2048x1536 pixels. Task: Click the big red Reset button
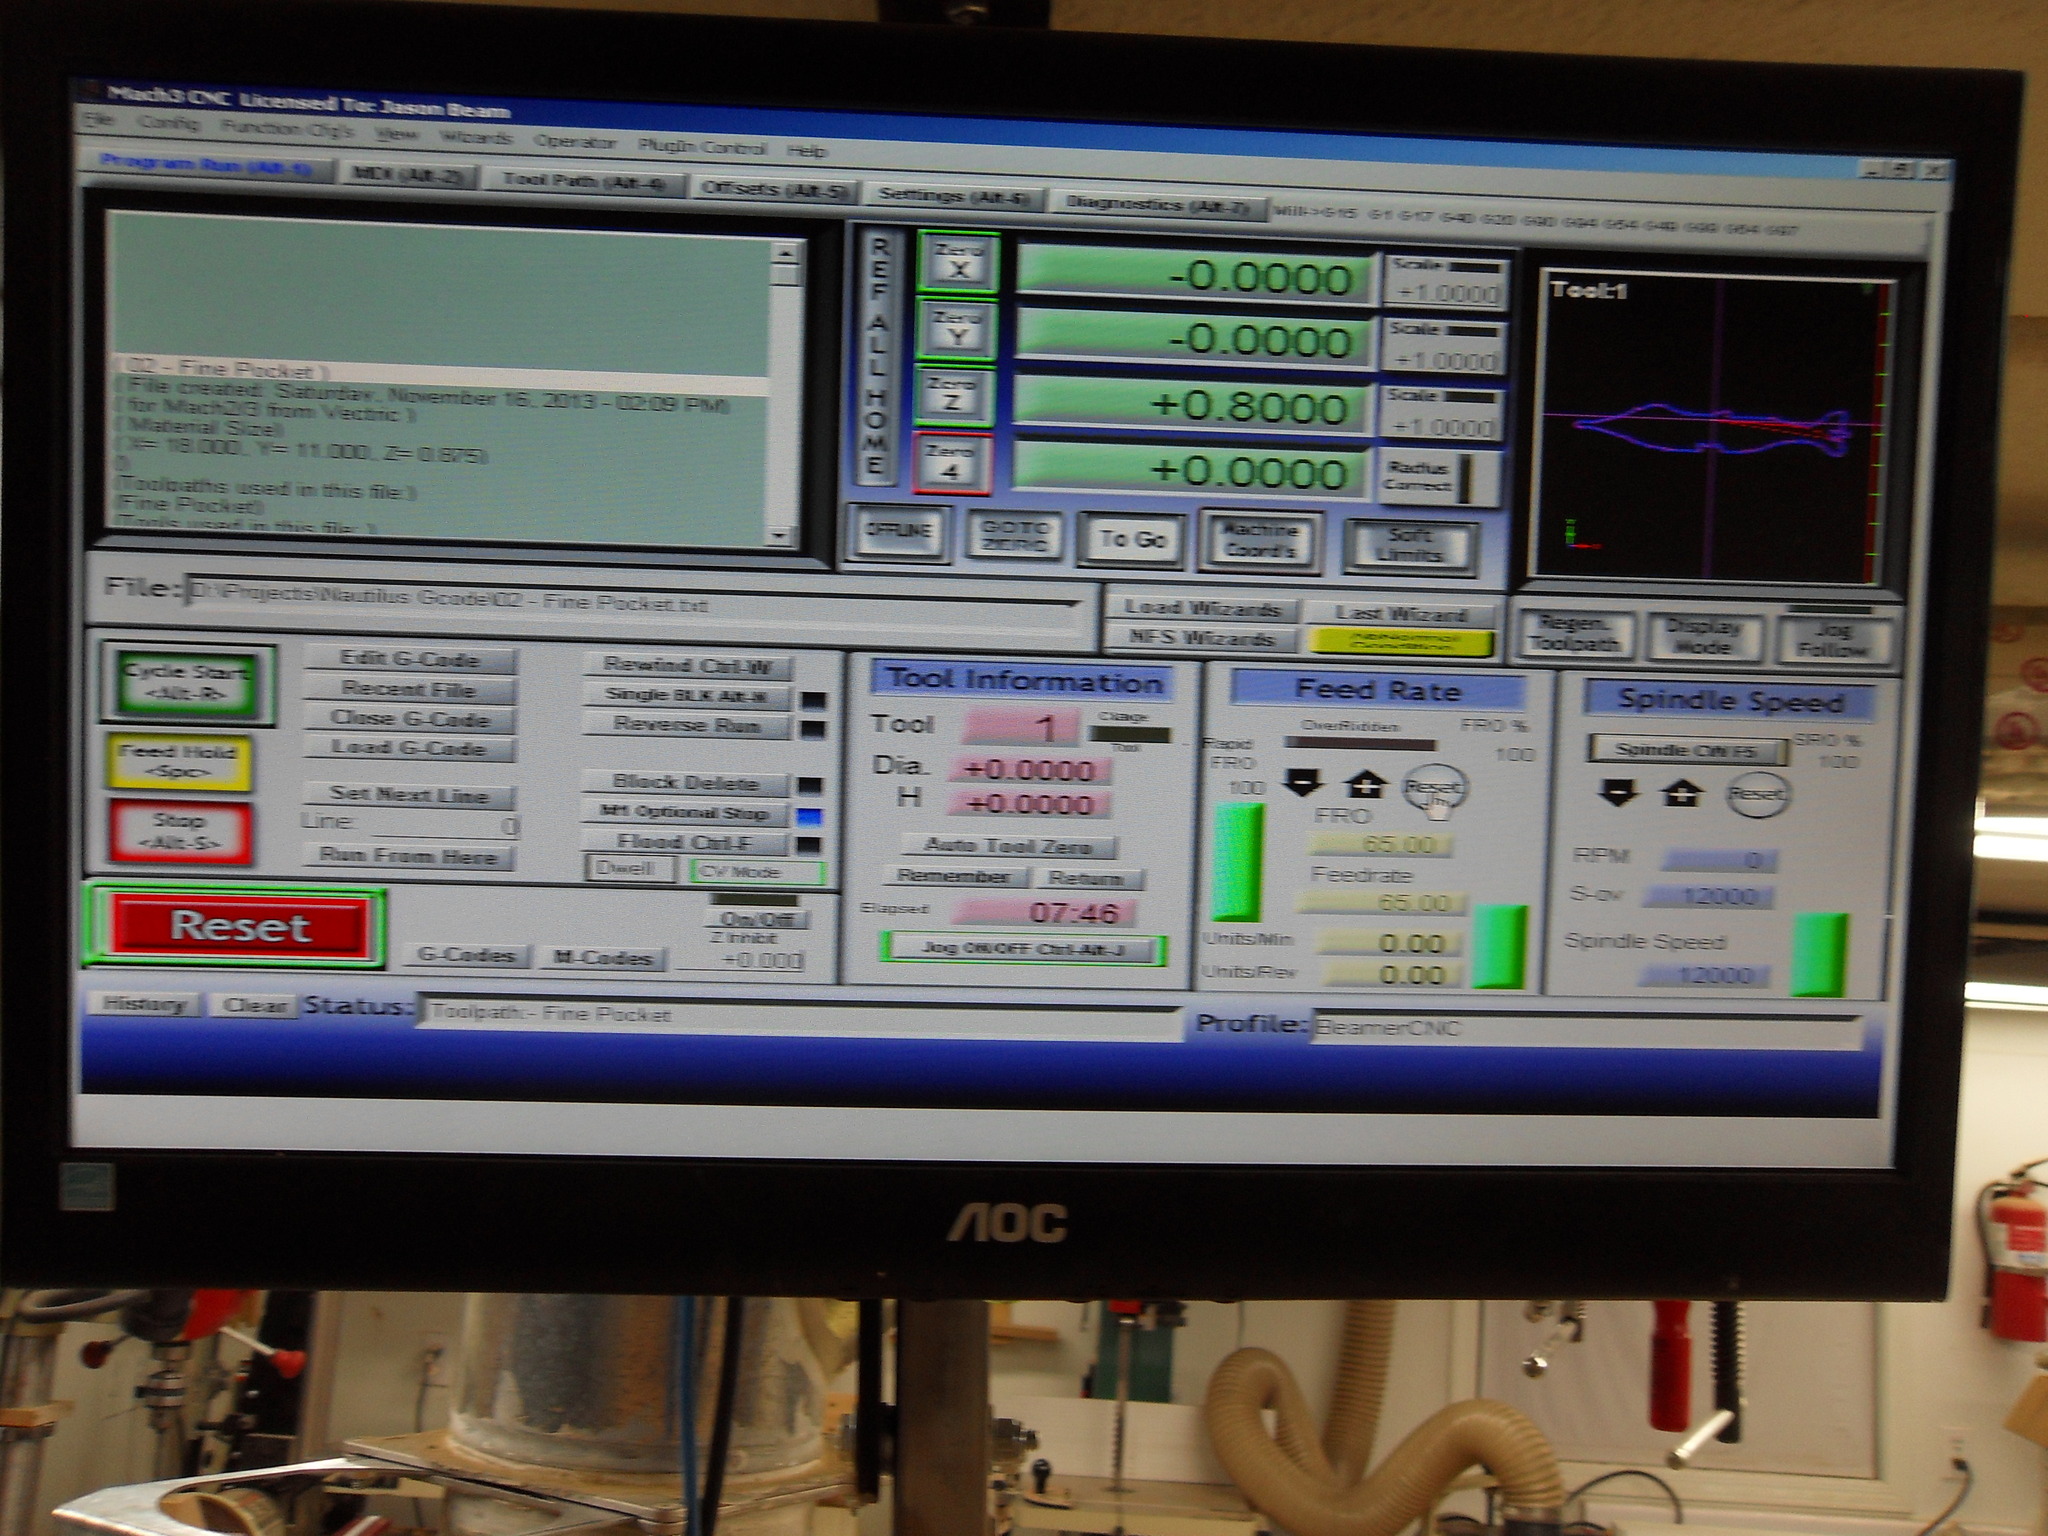pos(239,926)
